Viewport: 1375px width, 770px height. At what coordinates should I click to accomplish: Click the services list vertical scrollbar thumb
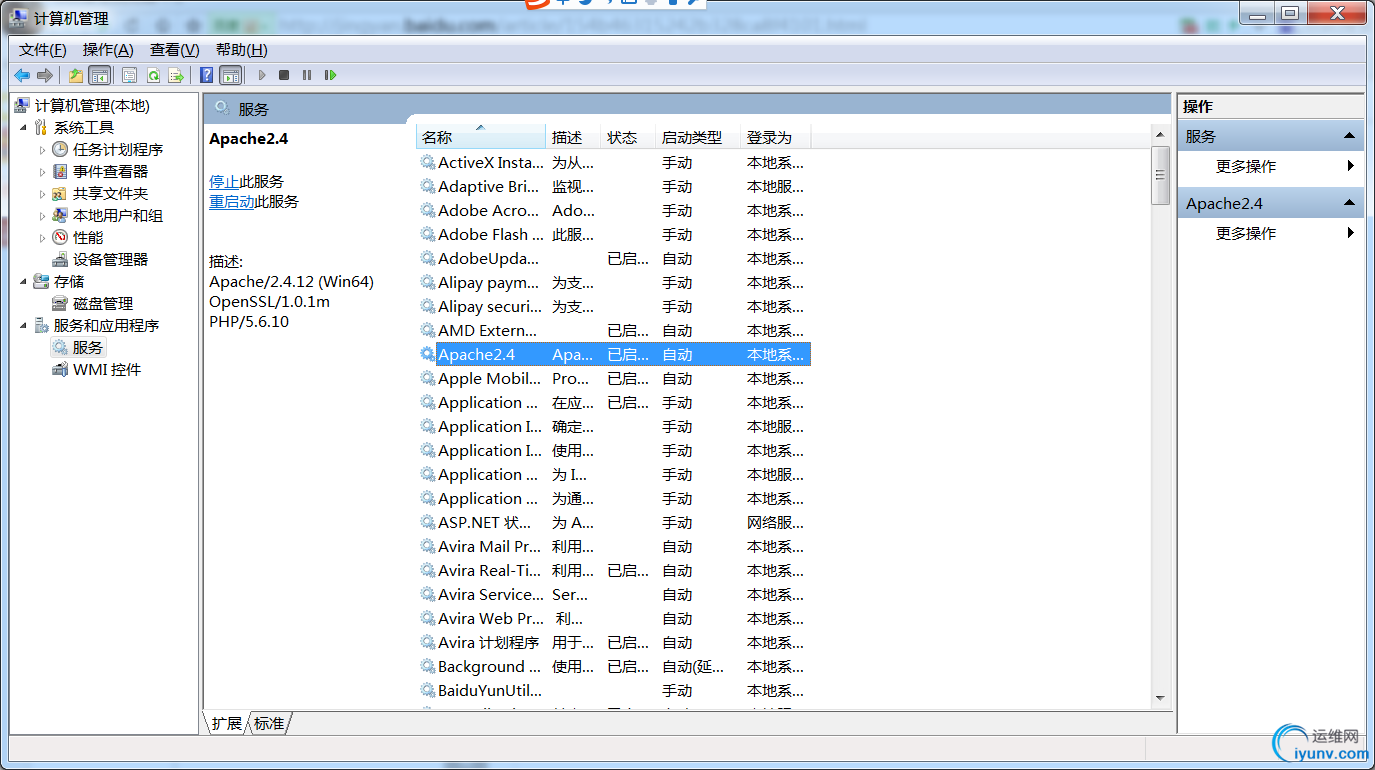click(1160, 175)
